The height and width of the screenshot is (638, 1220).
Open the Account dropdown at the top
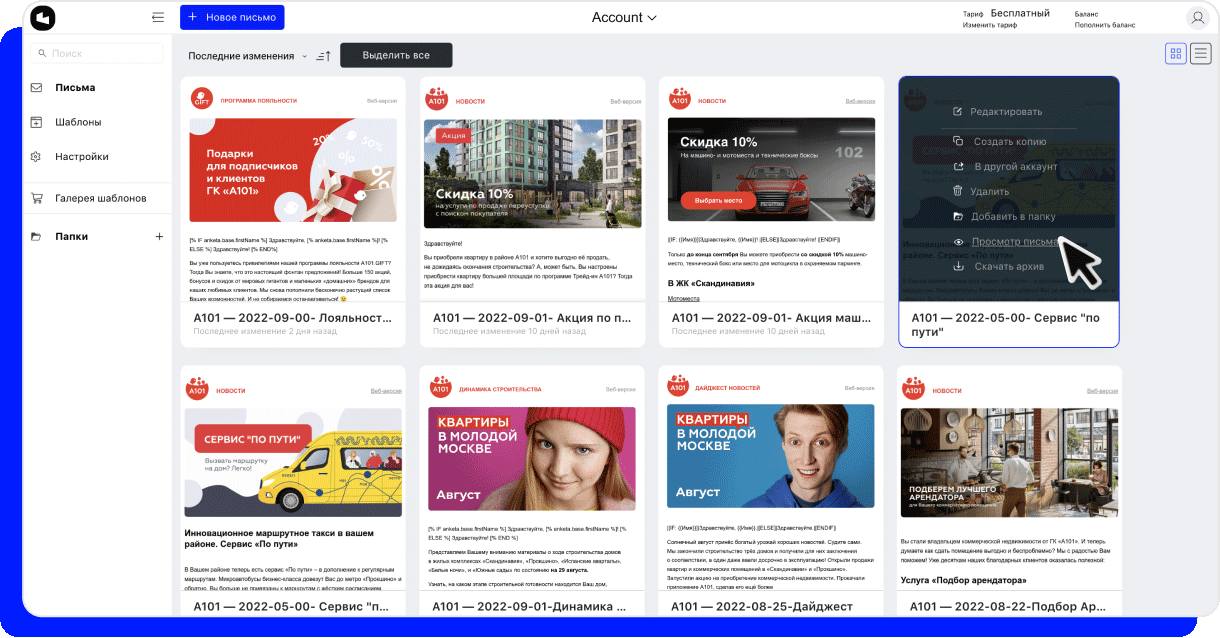click(x=624, y=17)
